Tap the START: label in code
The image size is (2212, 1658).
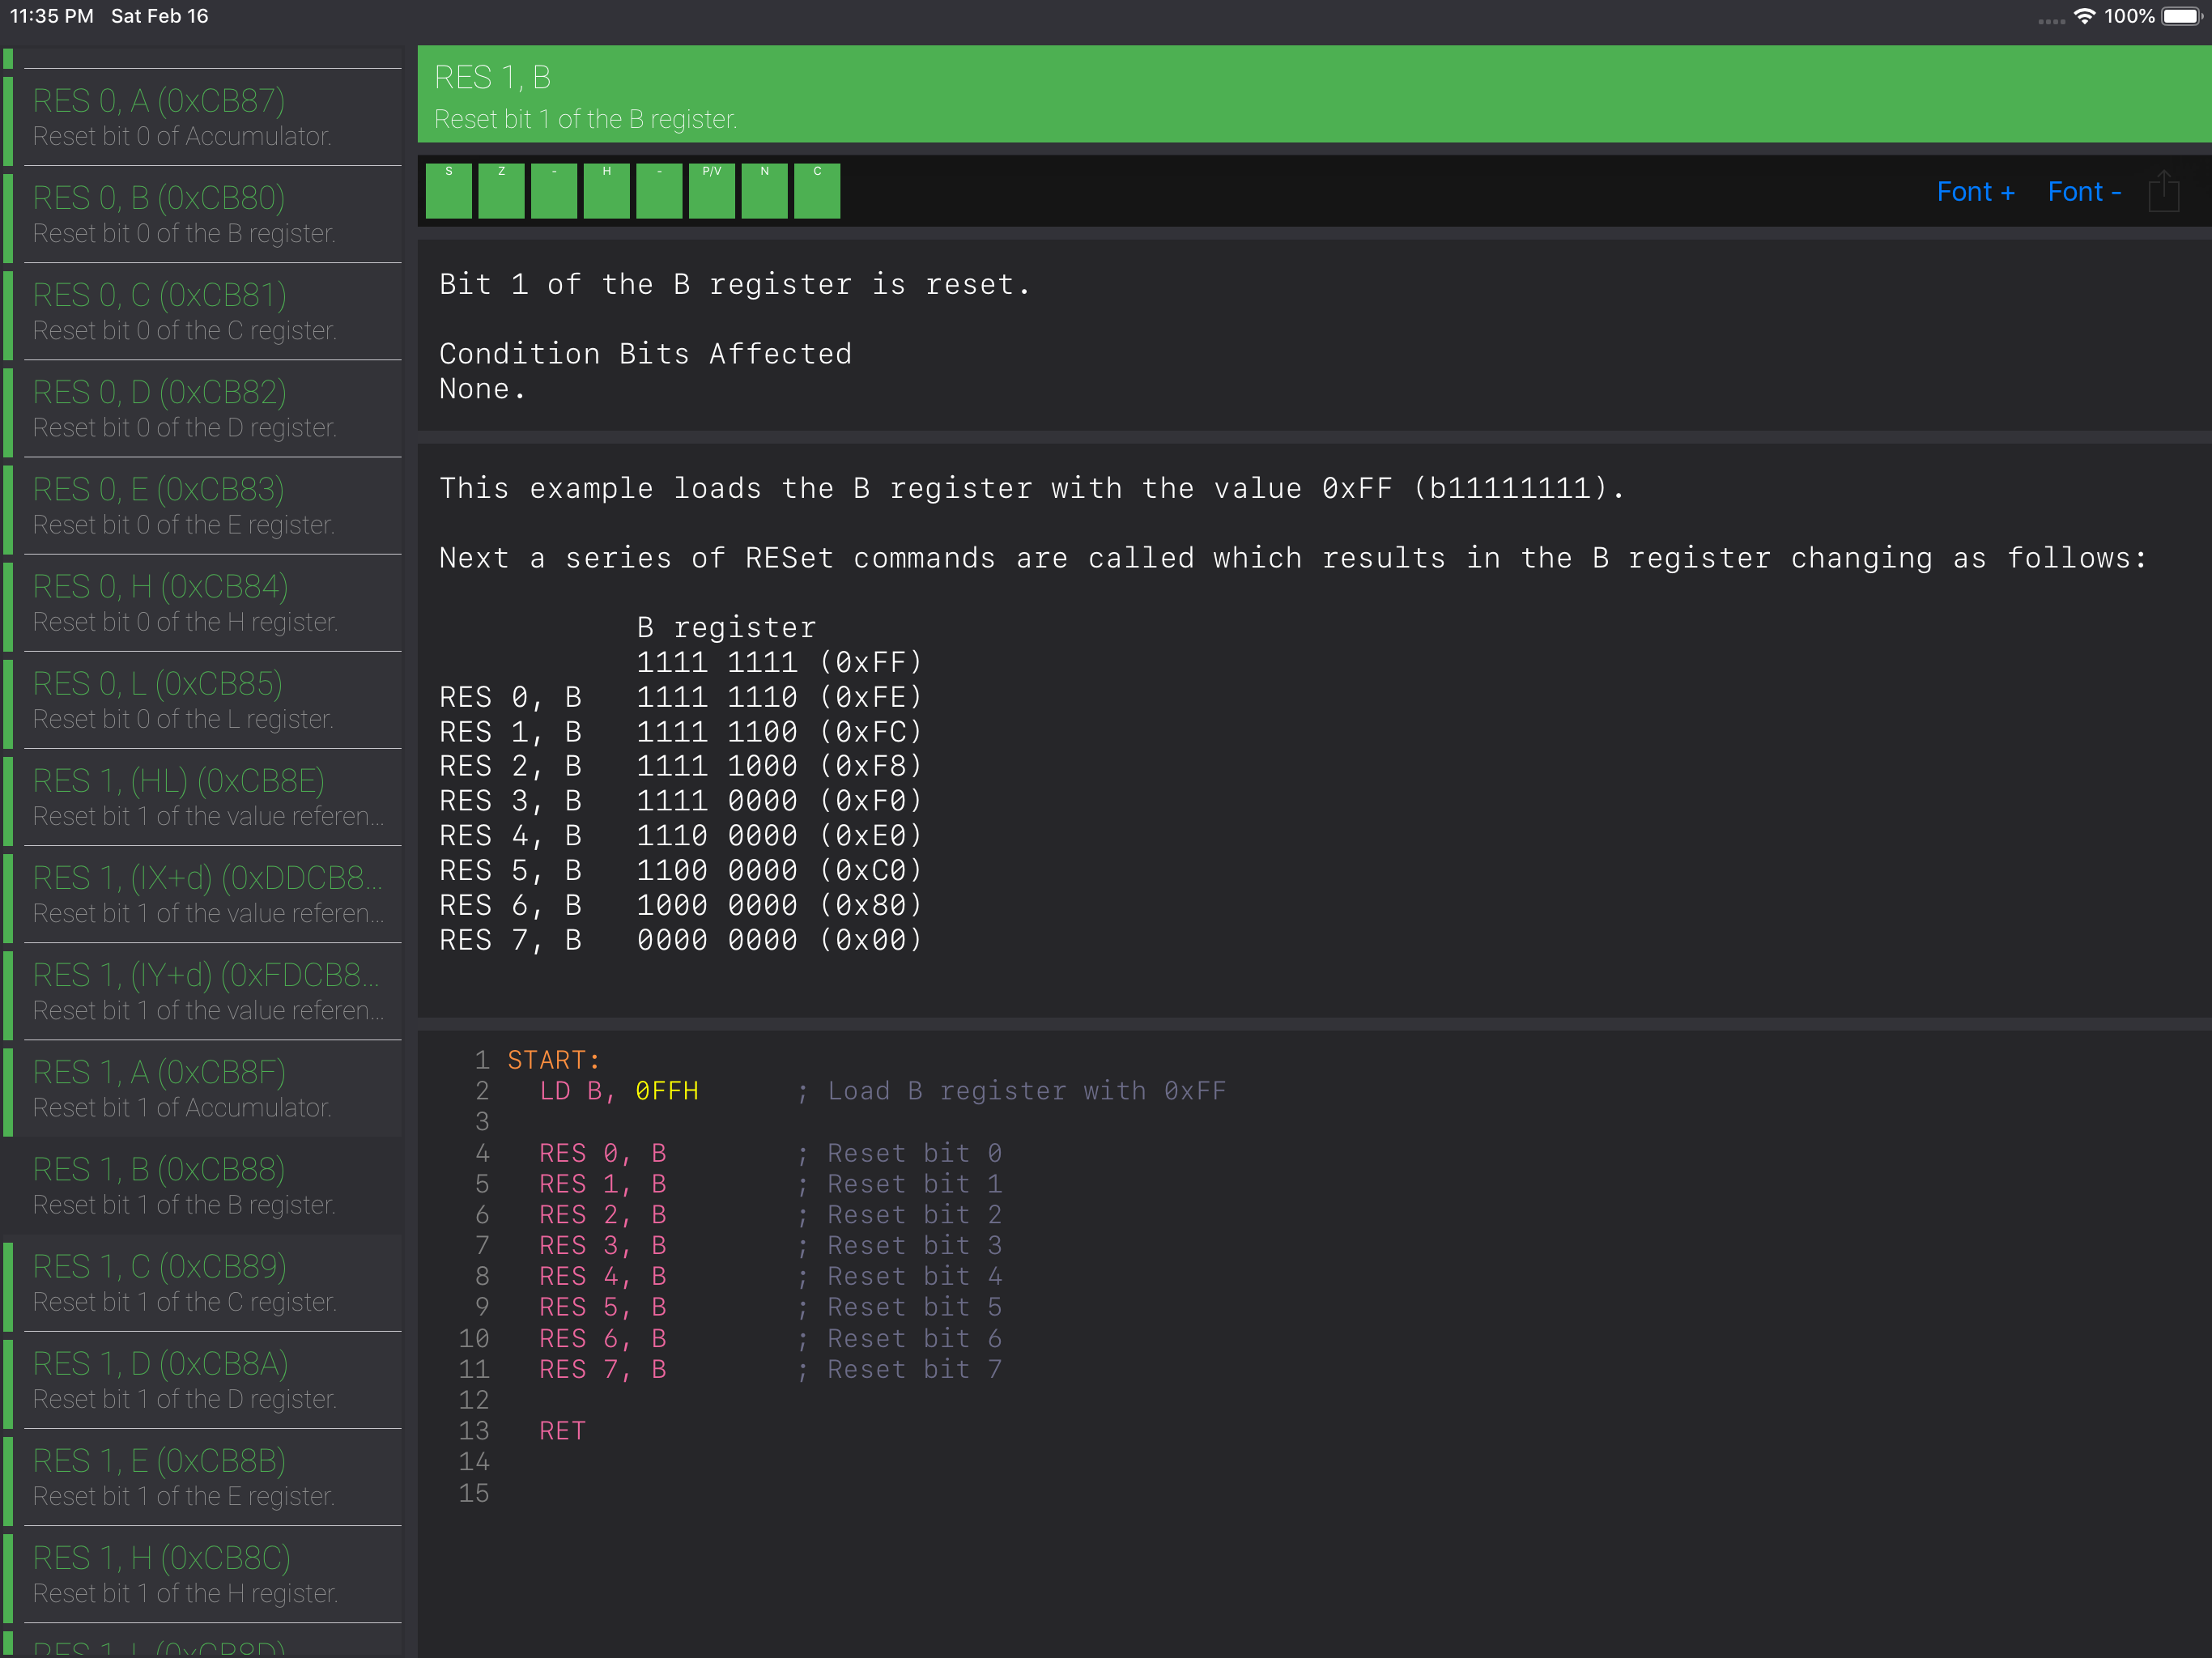553,1060
